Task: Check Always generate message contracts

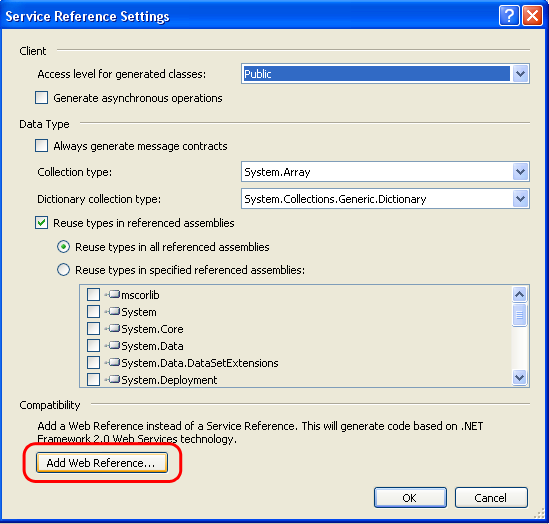Action: click(41, 145)
